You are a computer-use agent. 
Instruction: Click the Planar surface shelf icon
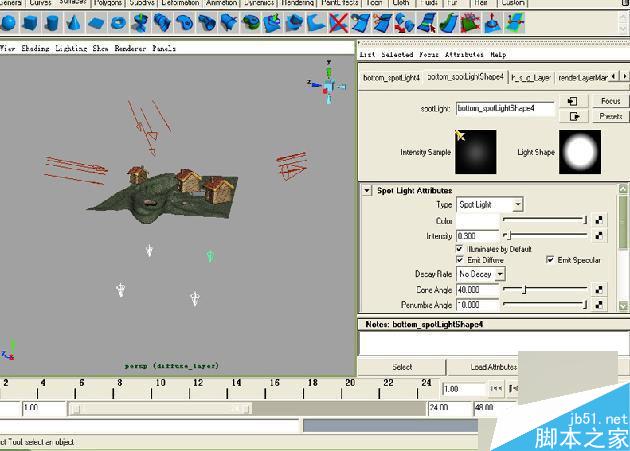pos(184,23)
